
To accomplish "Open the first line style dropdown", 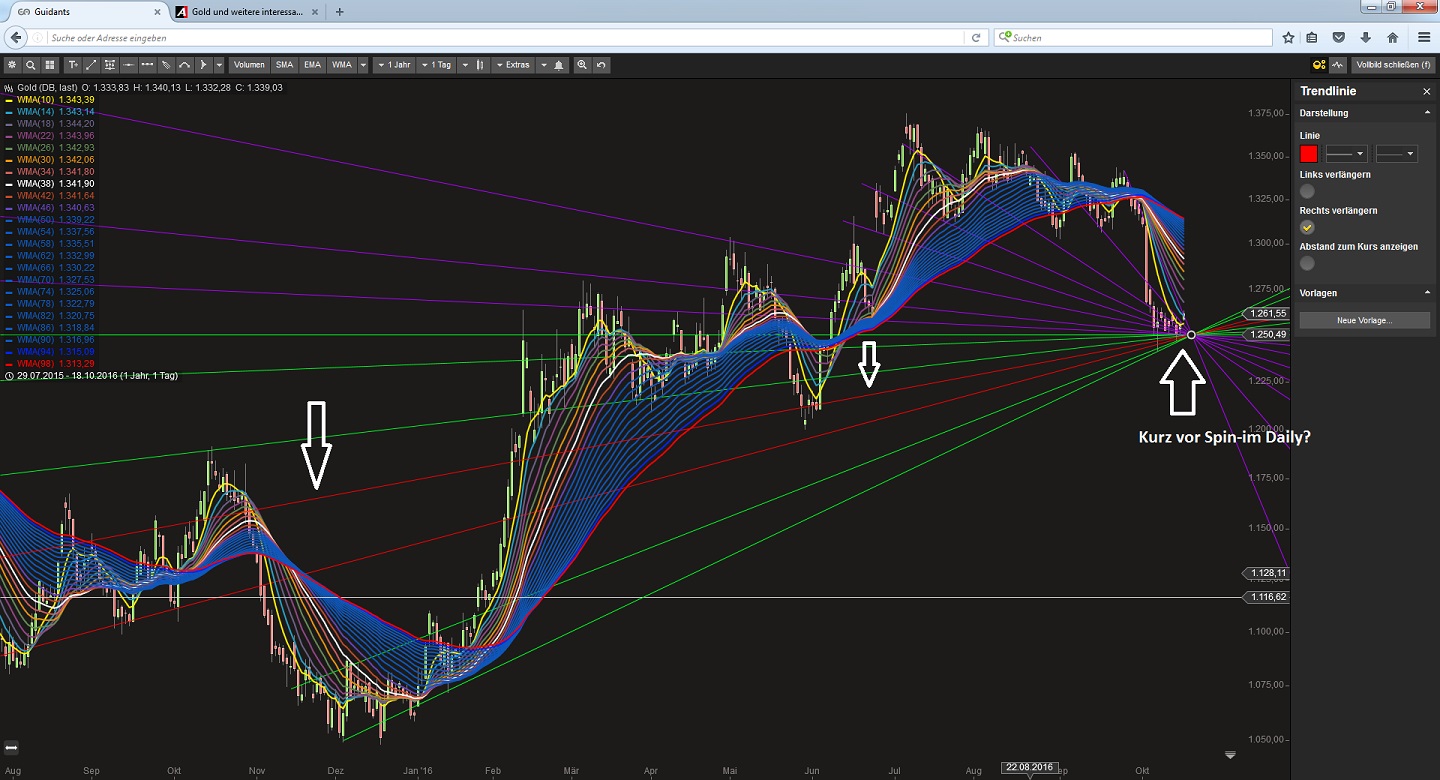I will (x=1346, y=154).
